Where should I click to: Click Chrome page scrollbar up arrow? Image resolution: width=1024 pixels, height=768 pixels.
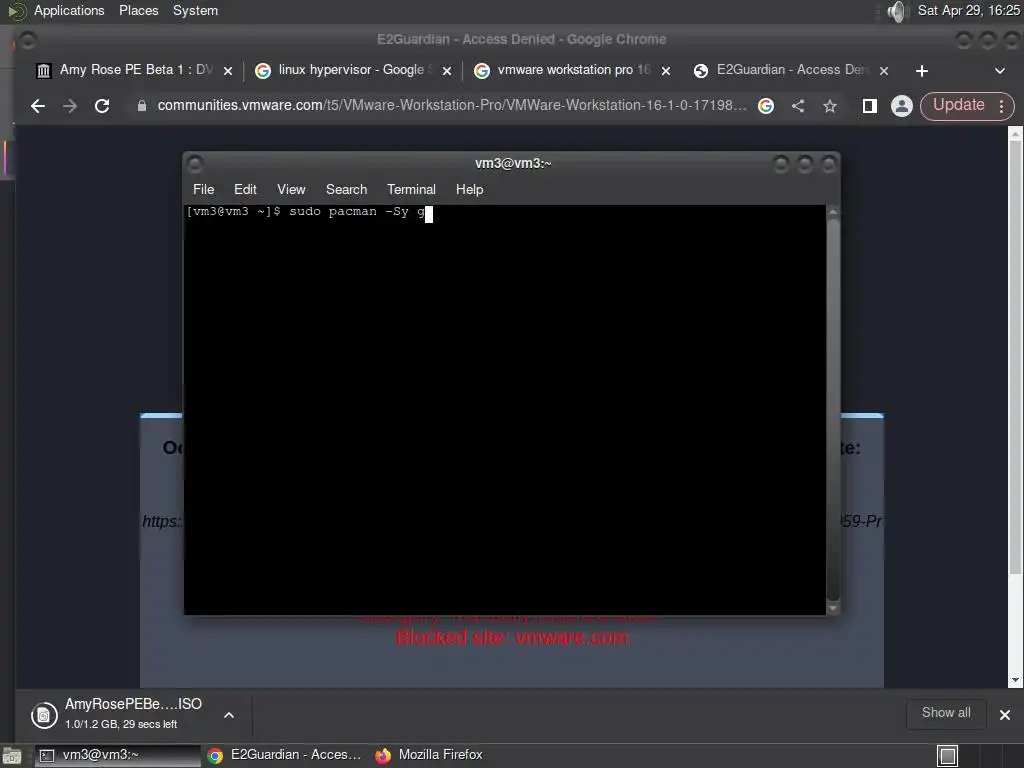click(1015, 135)
